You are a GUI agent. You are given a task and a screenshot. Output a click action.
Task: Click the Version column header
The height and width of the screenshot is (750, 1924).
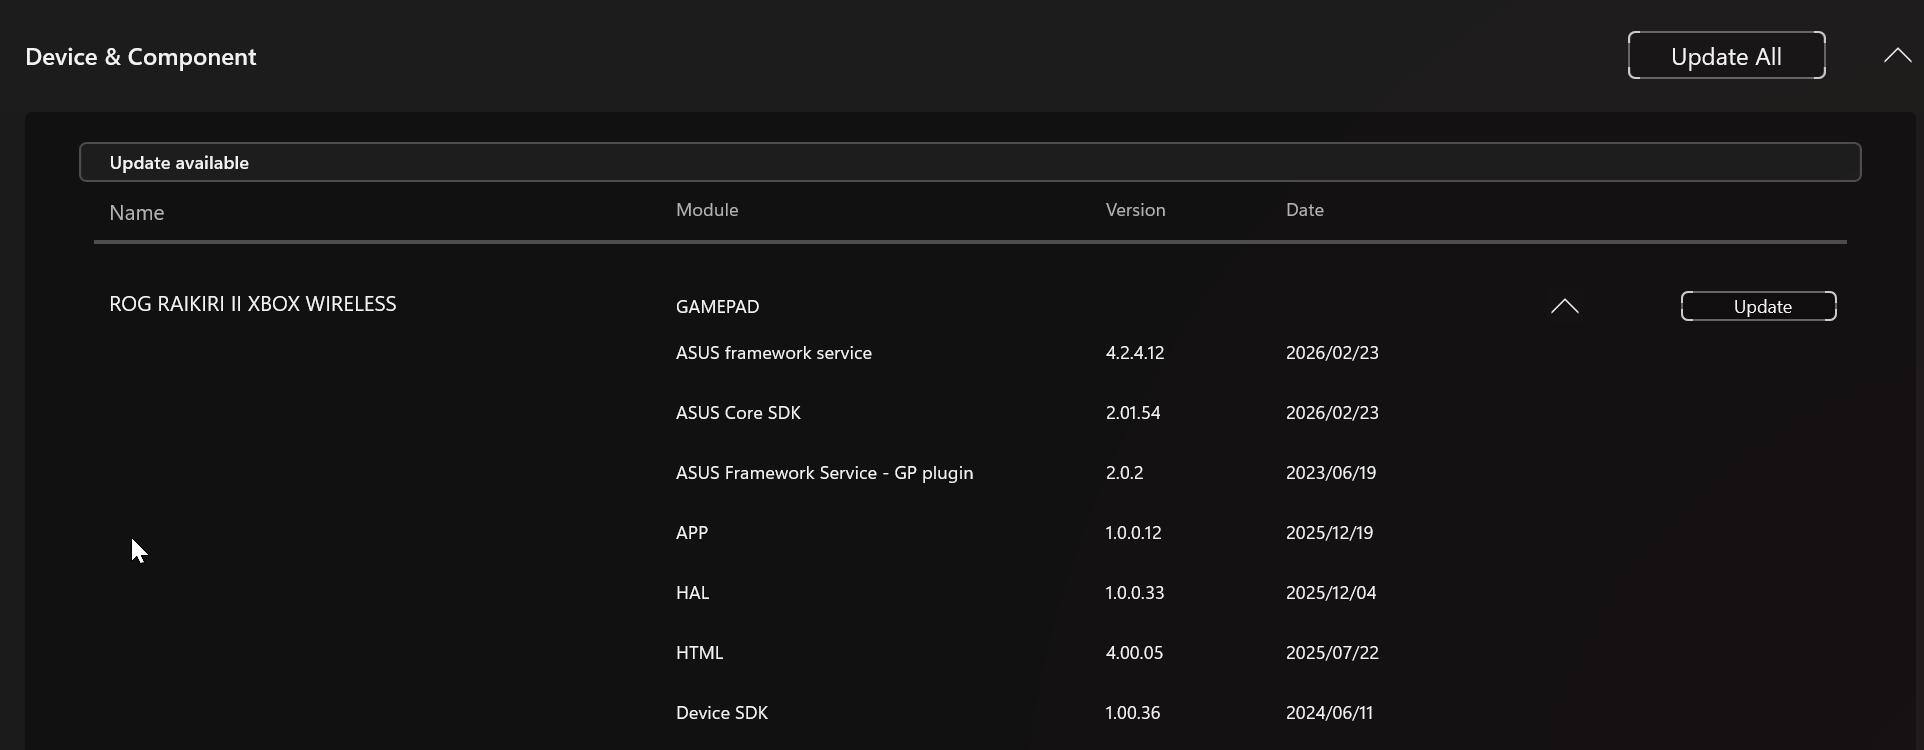click(1135, 210)
